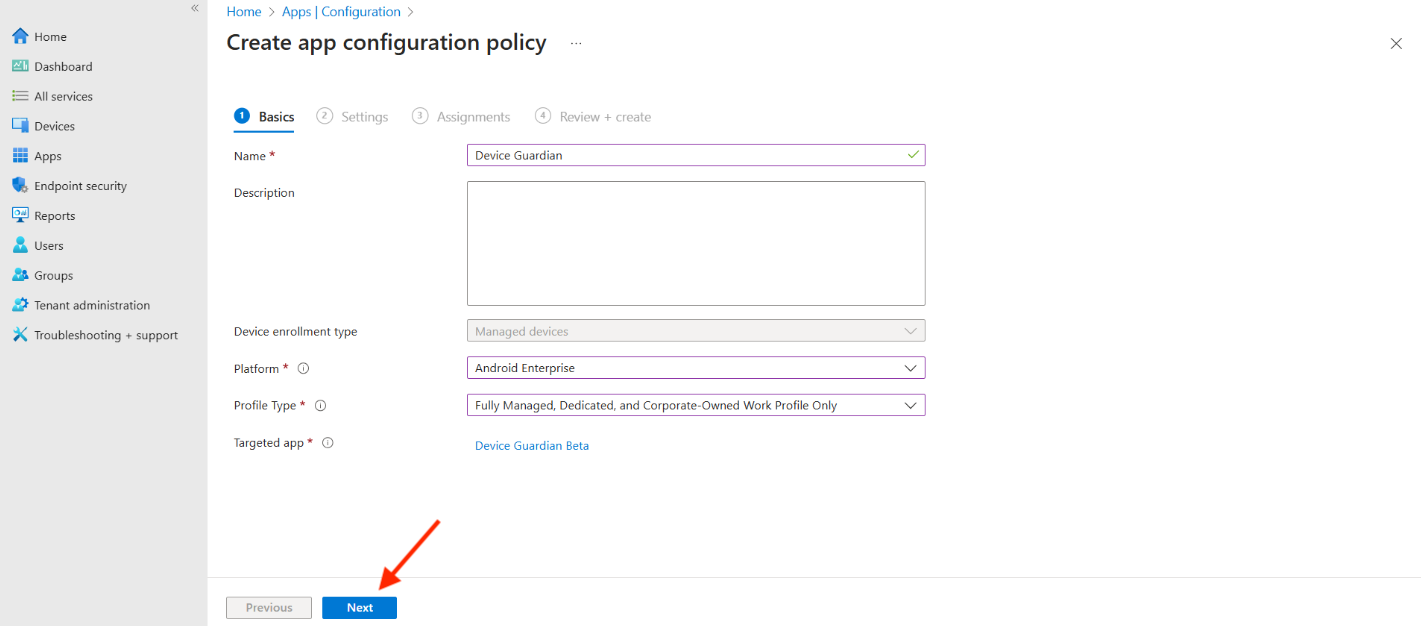The width and height of the screenshot is (1421, 626).
Task: Click the Users icon in sidebar
Action: [x=20, y=246]
